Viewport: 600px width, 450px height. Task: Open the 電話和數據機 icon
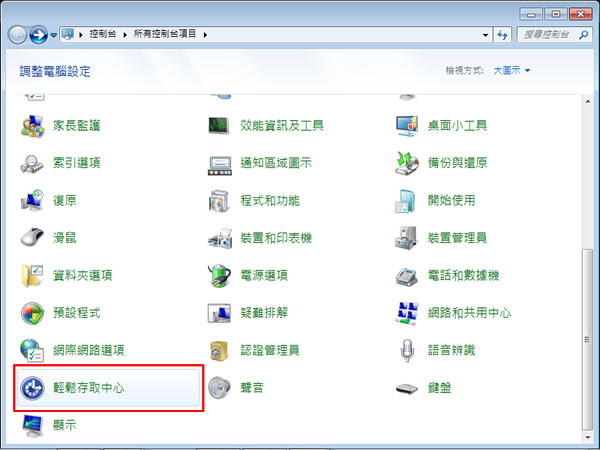406,276
